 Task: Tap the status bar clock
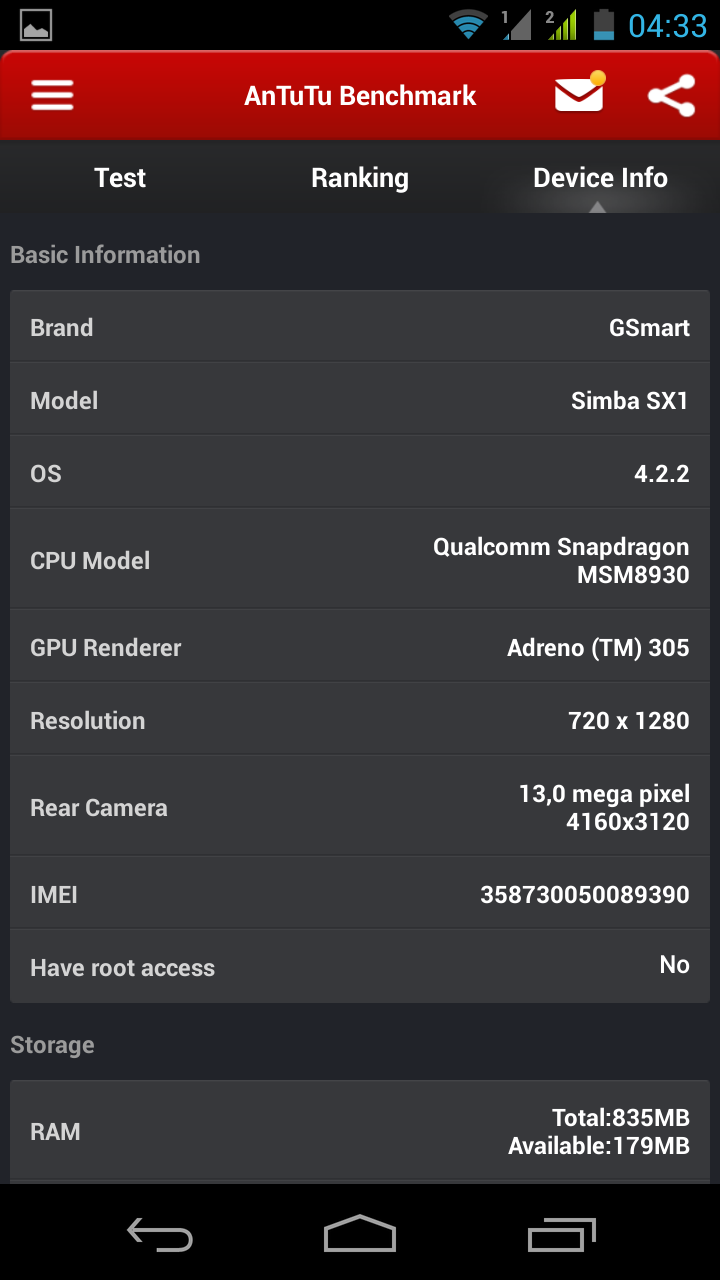coord(667,25)
